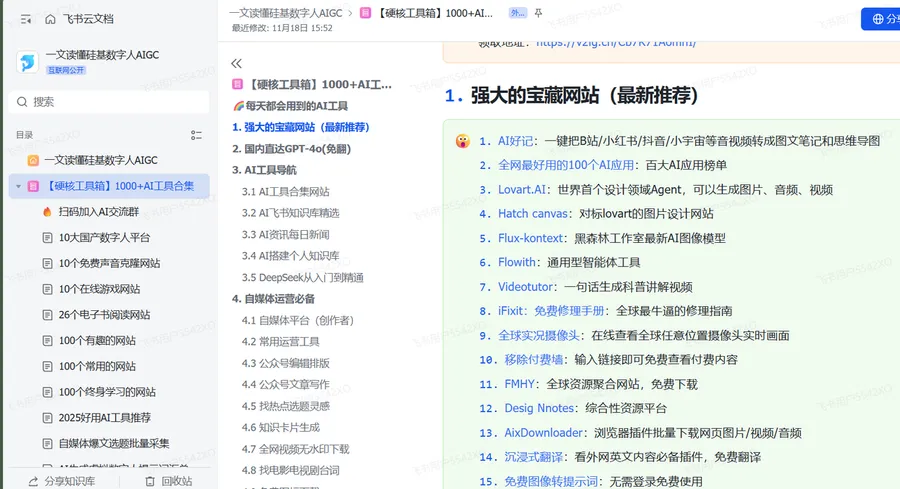Jump to outline item 3.1 AI工具合集网站
Image resolution: width=900 pixels, height=489 pixels.
tap(285, 192)
